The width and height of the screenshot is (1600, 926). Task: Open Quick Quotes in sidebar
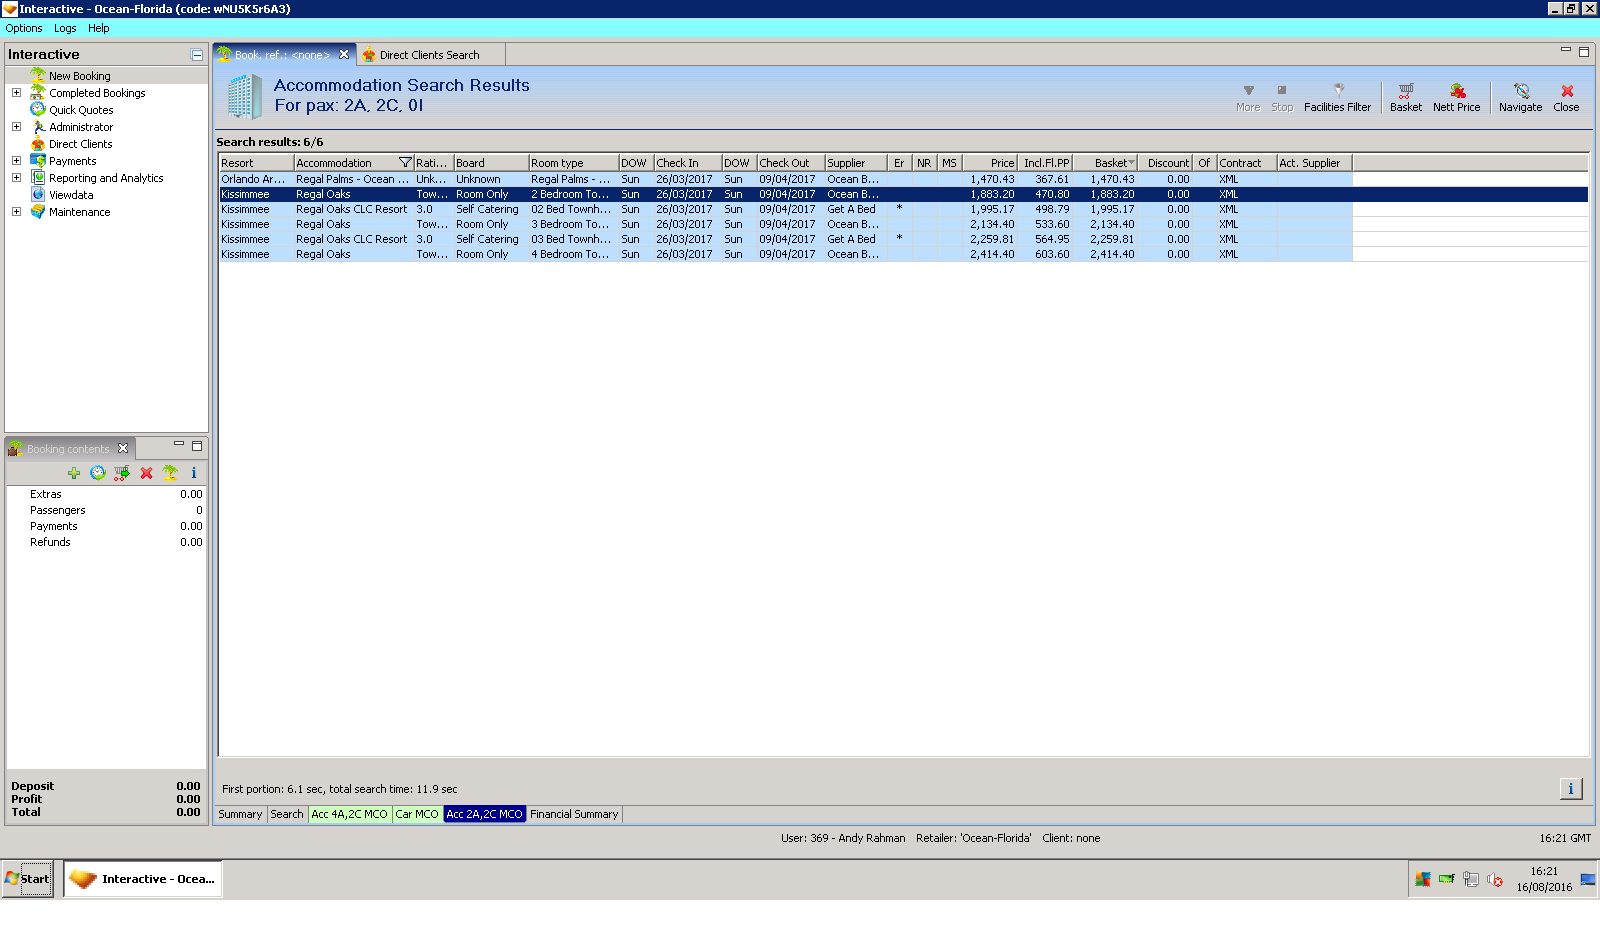click(81, 110)
